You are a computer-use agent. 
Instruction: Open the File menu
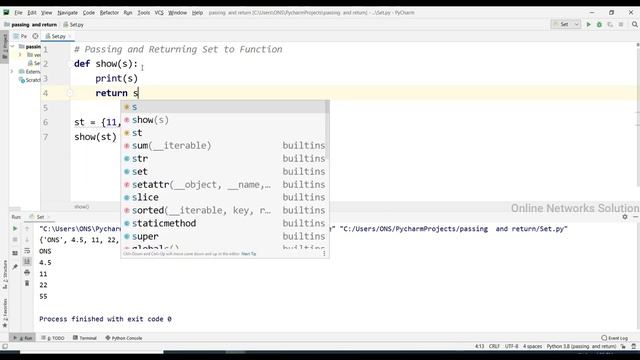pos(18,13)
